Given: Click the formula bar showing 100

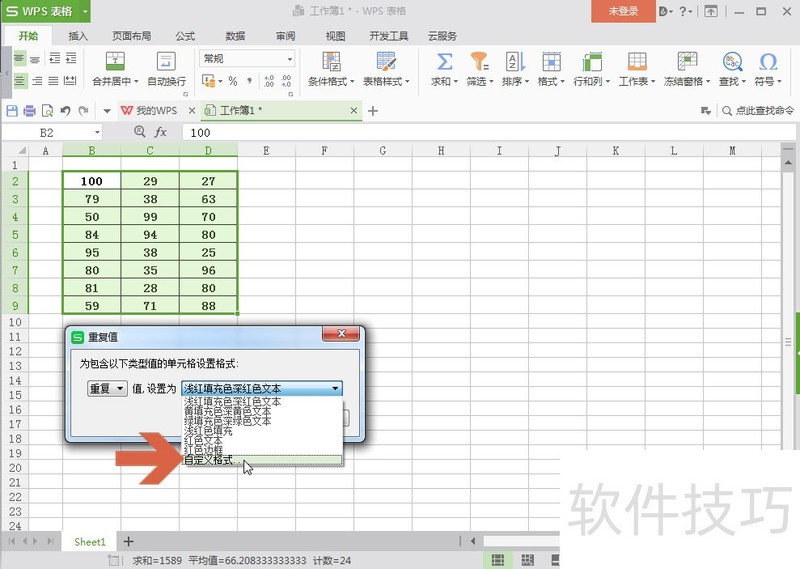Looking at the screenshot, I should pos(489,133).
